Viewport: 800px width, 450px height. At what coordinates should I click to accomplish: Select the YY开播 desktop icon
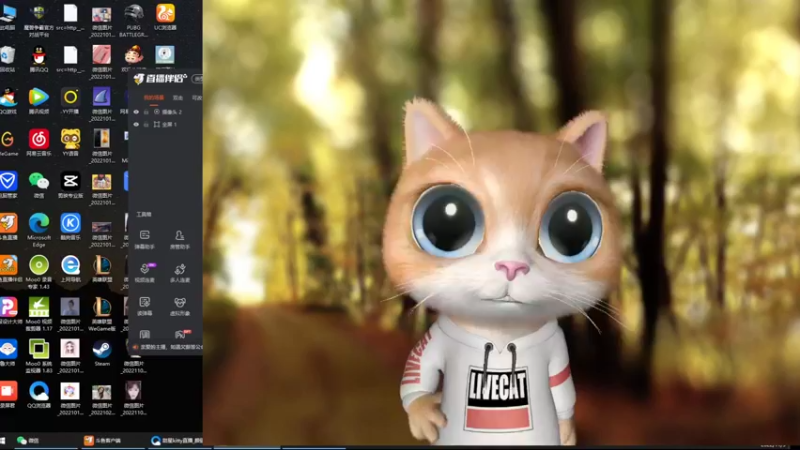[x=70, y=101]
